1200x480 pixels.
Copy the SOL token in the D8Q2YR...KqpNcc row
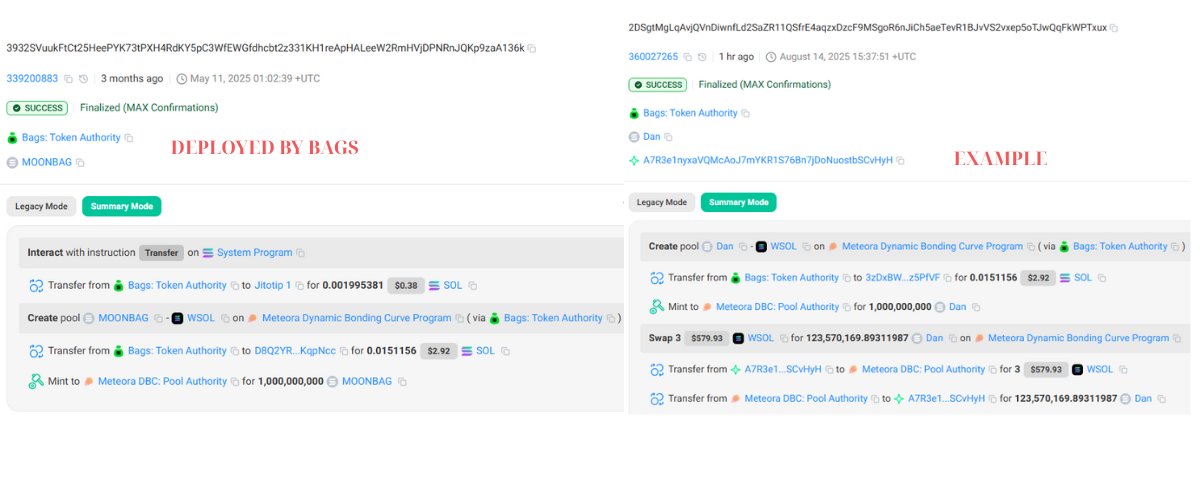[x=505, y=351]
